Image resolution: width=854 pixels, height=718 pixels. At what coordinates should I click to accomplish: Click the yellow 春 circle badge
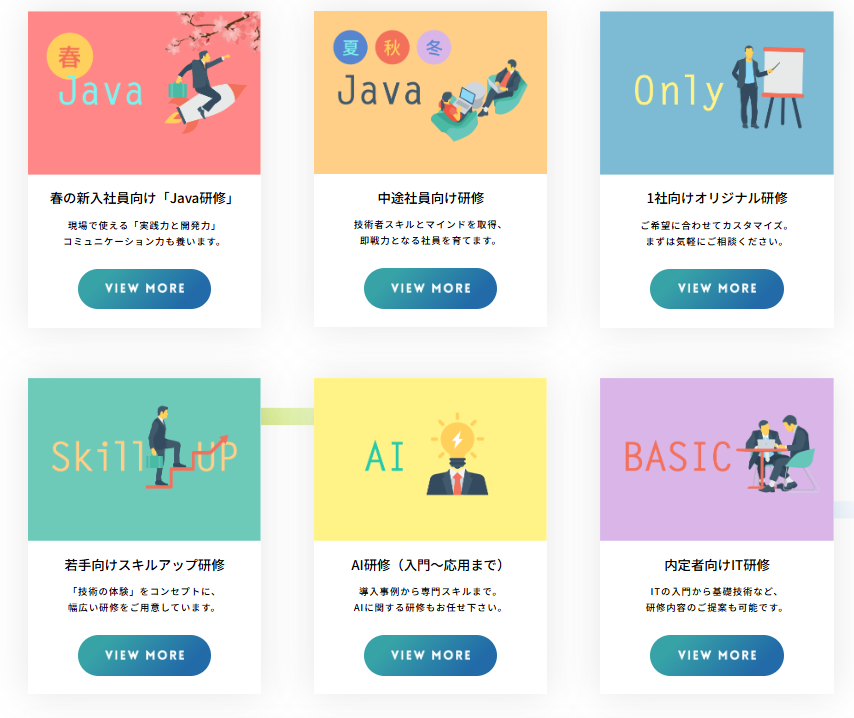pyautogui.click(x=70, y=56)
